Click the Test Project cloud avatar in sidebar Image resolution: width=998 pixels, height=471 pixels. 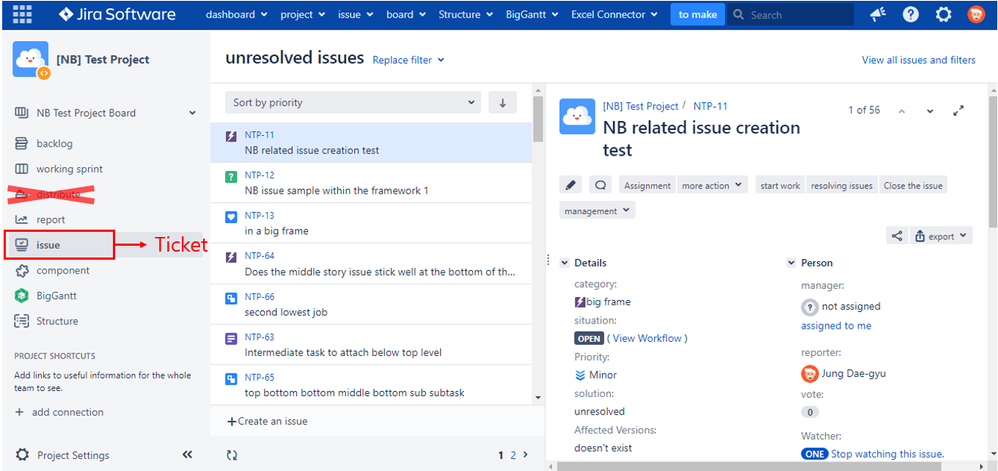point(31,60)
